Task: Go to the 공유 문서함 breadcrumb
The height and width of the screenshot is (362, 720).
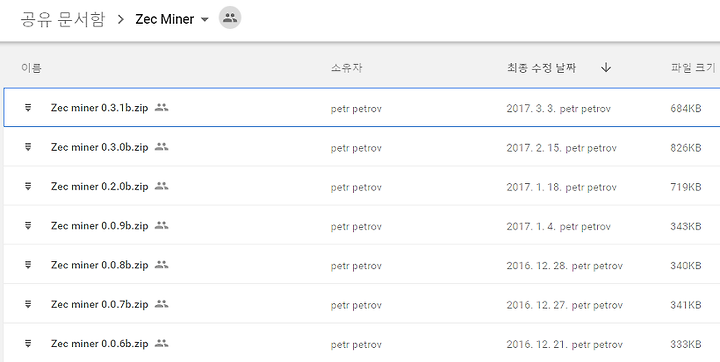Action: coord(63,19)
